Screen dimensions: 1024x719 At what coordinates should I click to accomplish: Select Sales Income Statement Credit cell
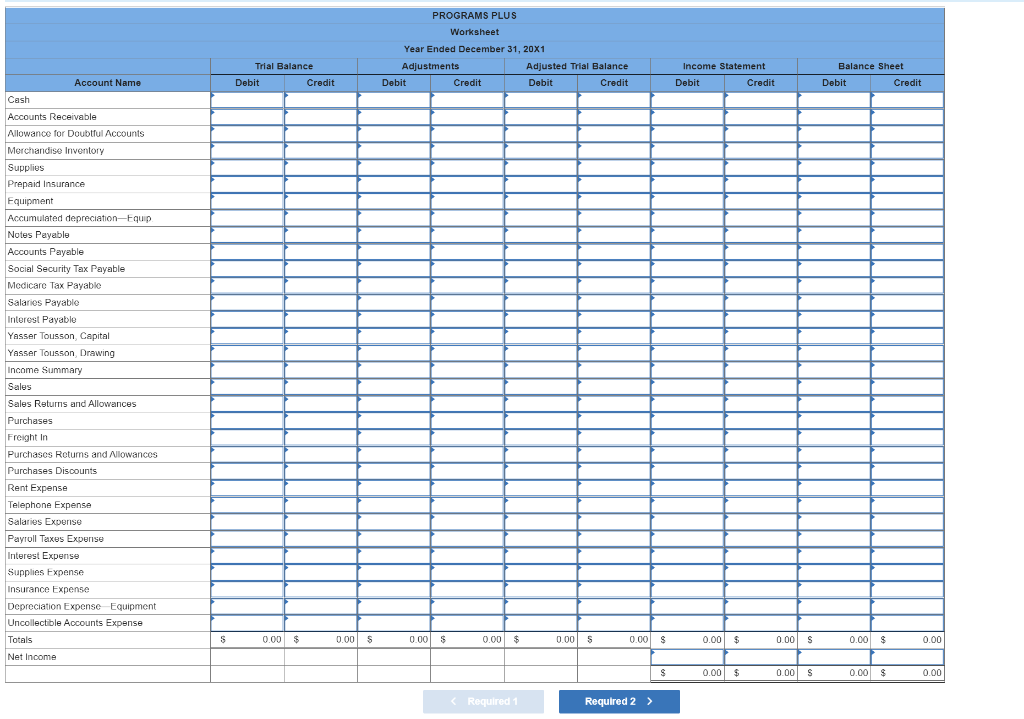point(761,387)
